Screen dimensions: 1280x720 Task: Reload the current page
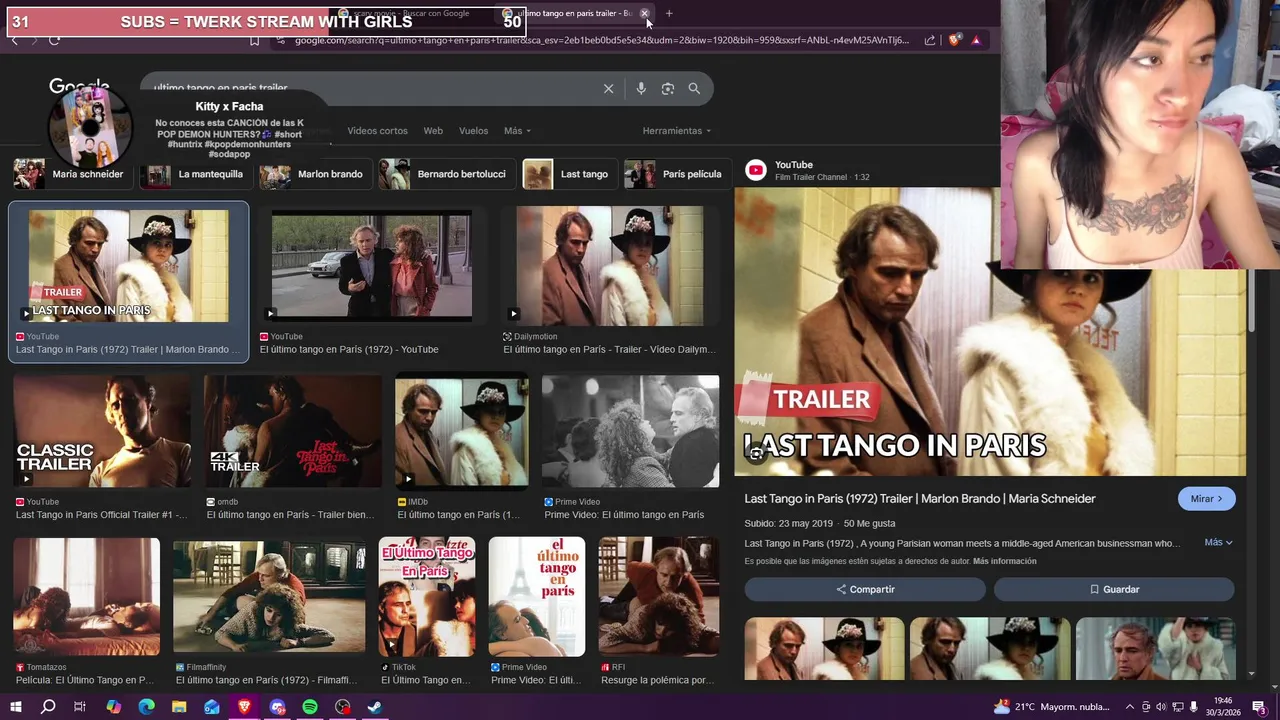click(54, 40)
